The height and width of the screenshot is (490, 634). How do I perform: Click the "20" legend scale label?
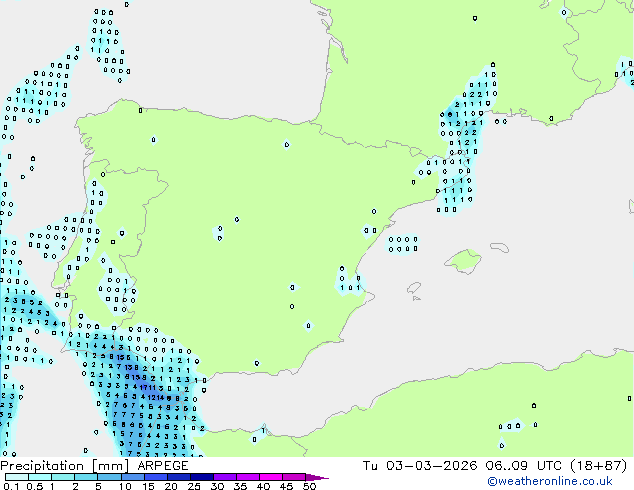(x=171, y=486)
